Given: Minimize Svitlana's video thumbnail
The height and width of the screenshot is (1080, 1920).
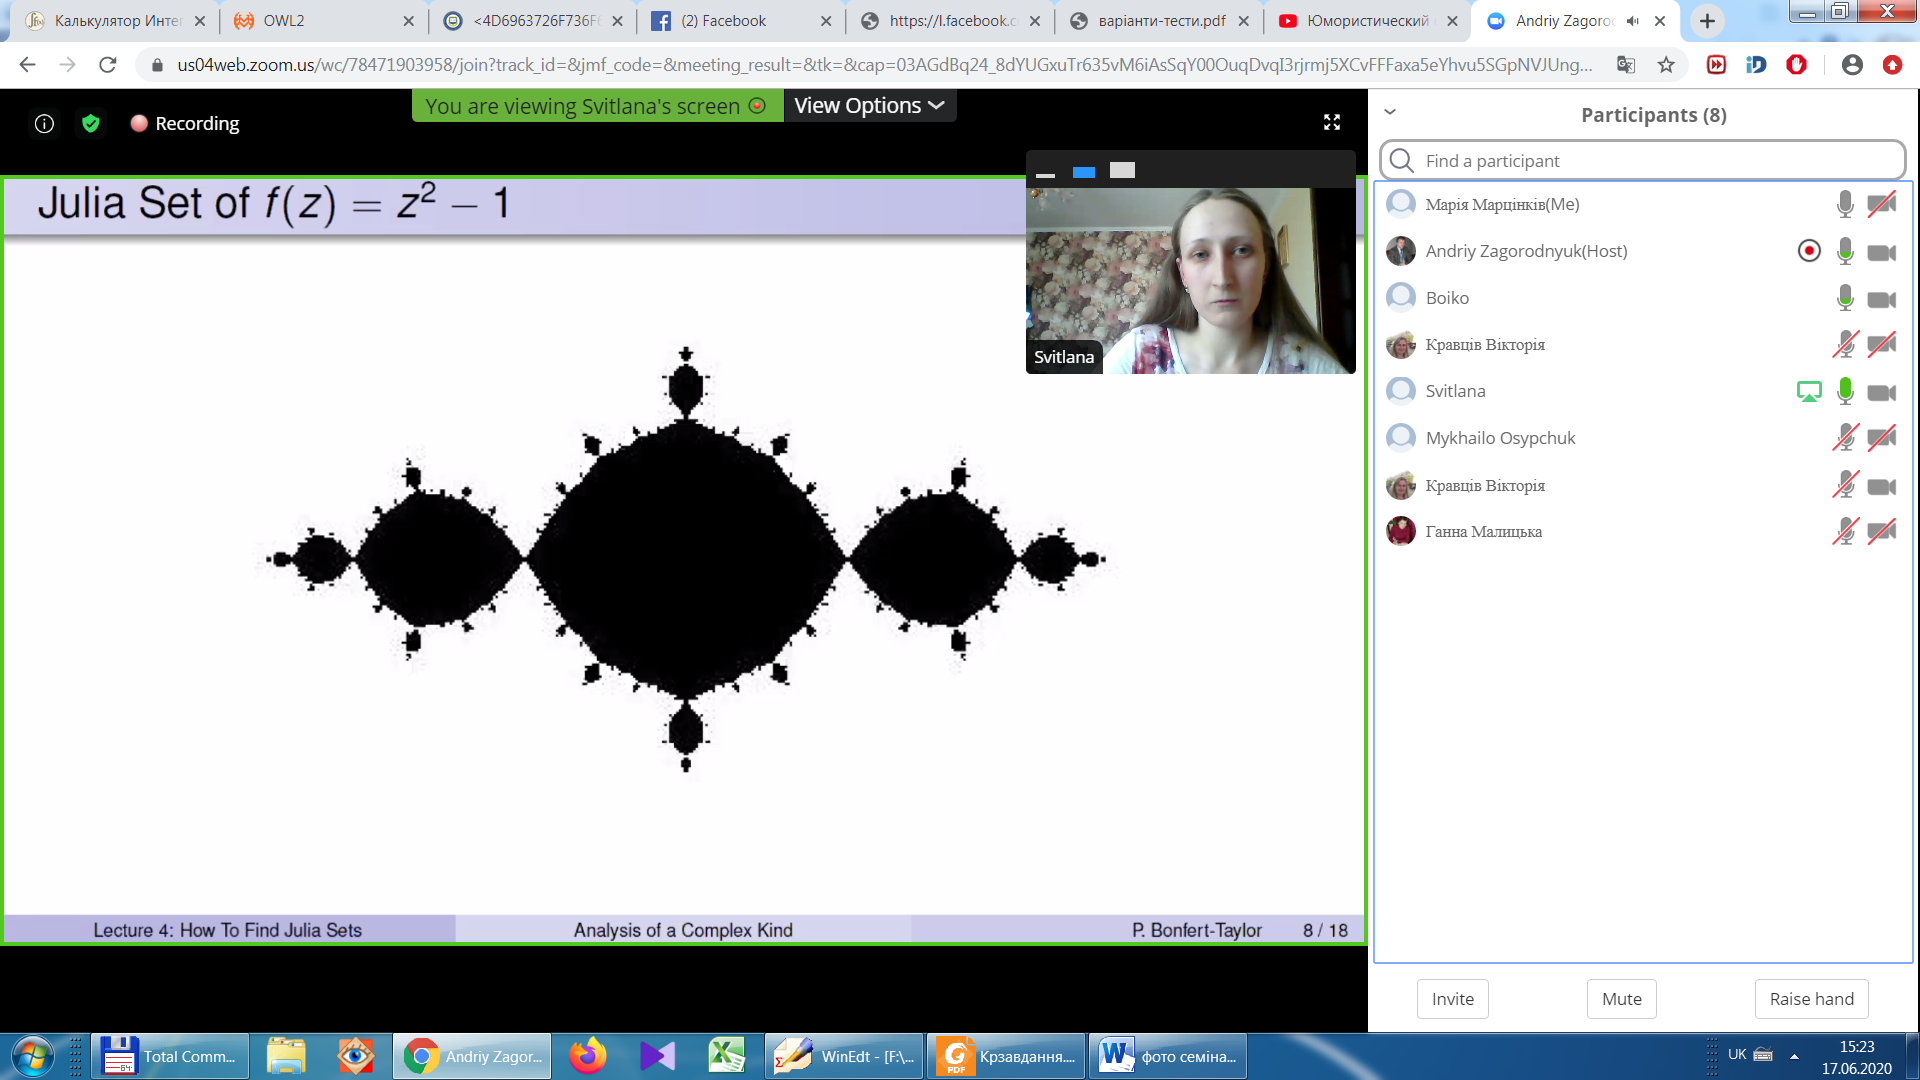Looking at the screenshot, I should [1045, 173].
